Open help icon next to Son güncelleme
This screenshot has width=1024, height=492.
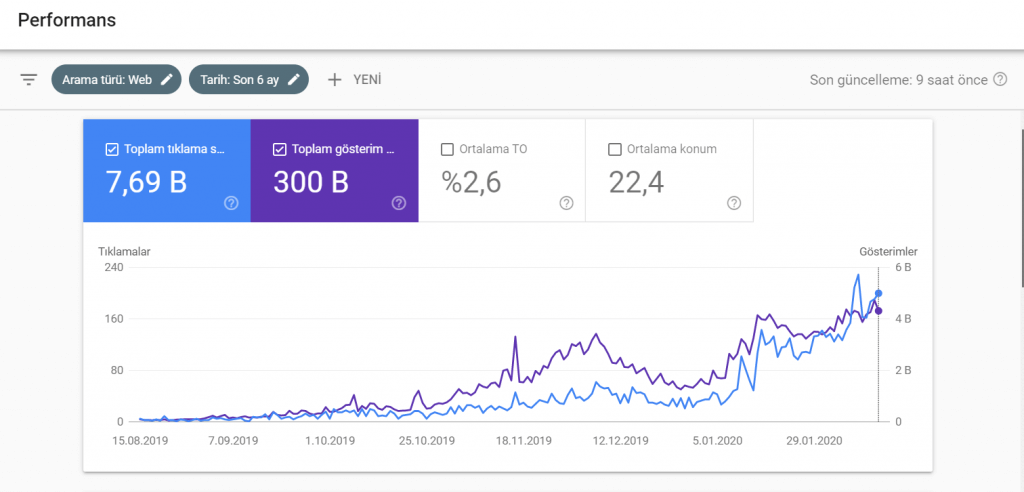[1000, 79]
